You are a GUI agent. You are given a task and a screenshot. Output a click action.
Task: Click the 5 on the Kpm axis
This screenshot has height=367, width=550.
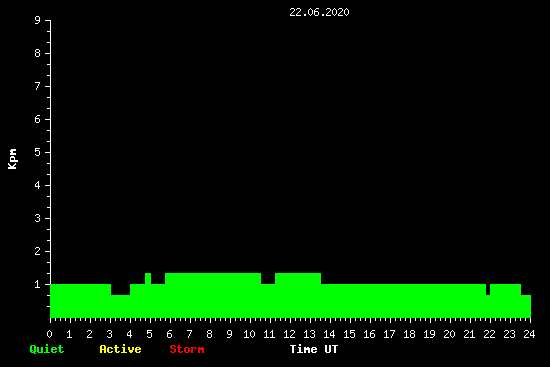click(38, 152)
